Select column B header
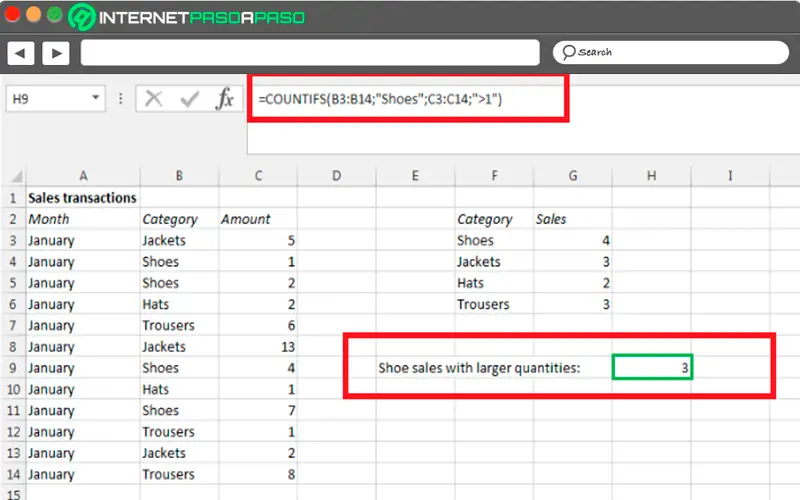Image resolution: width=800 pixels, height=500 pixels. click(x=179, y=176)
